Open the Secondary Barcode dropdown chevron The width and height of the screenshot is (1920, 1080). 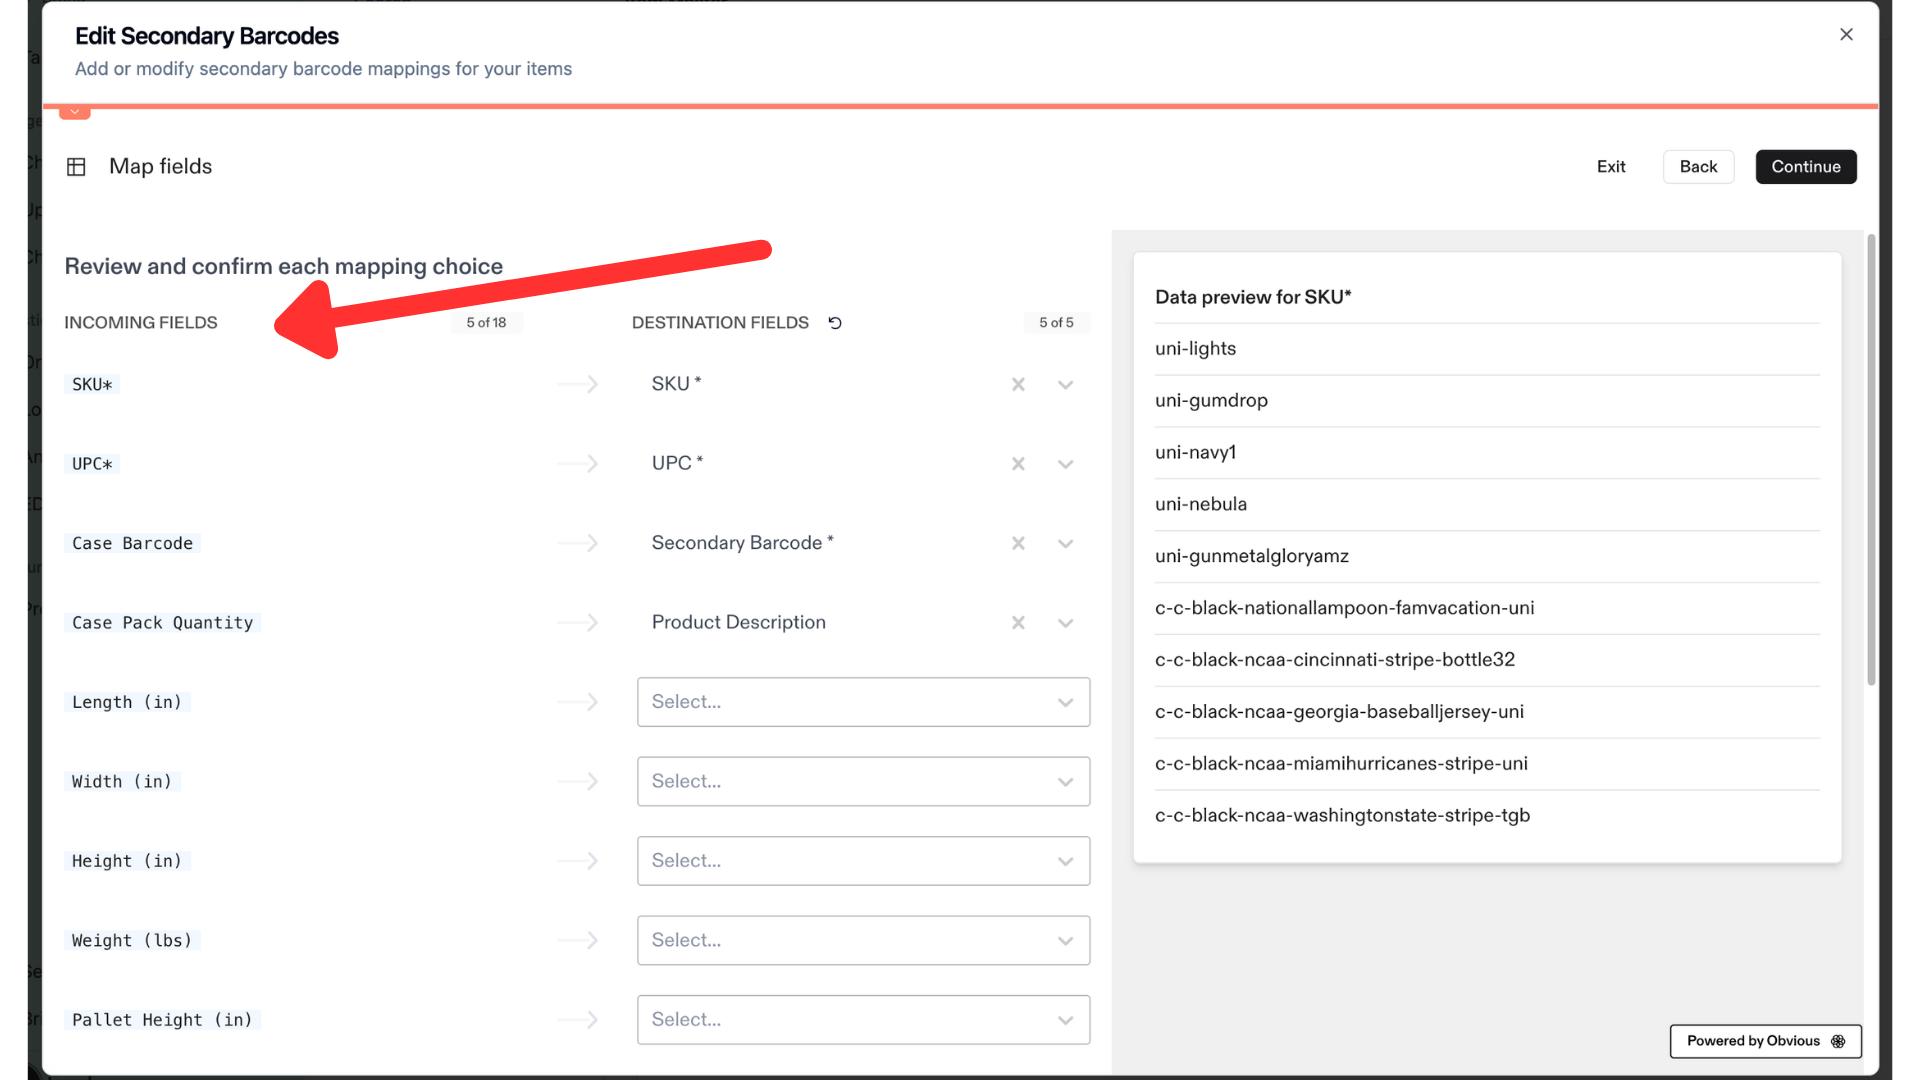1066,544
